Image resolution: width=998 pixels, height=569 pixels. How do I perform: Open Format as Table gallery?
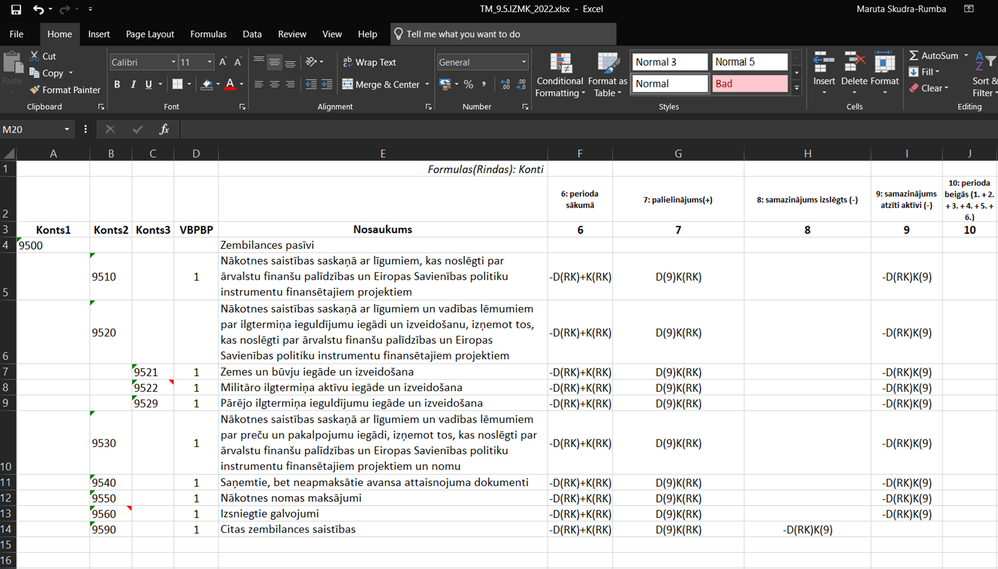pyautogui.click(x=607, y=75)
